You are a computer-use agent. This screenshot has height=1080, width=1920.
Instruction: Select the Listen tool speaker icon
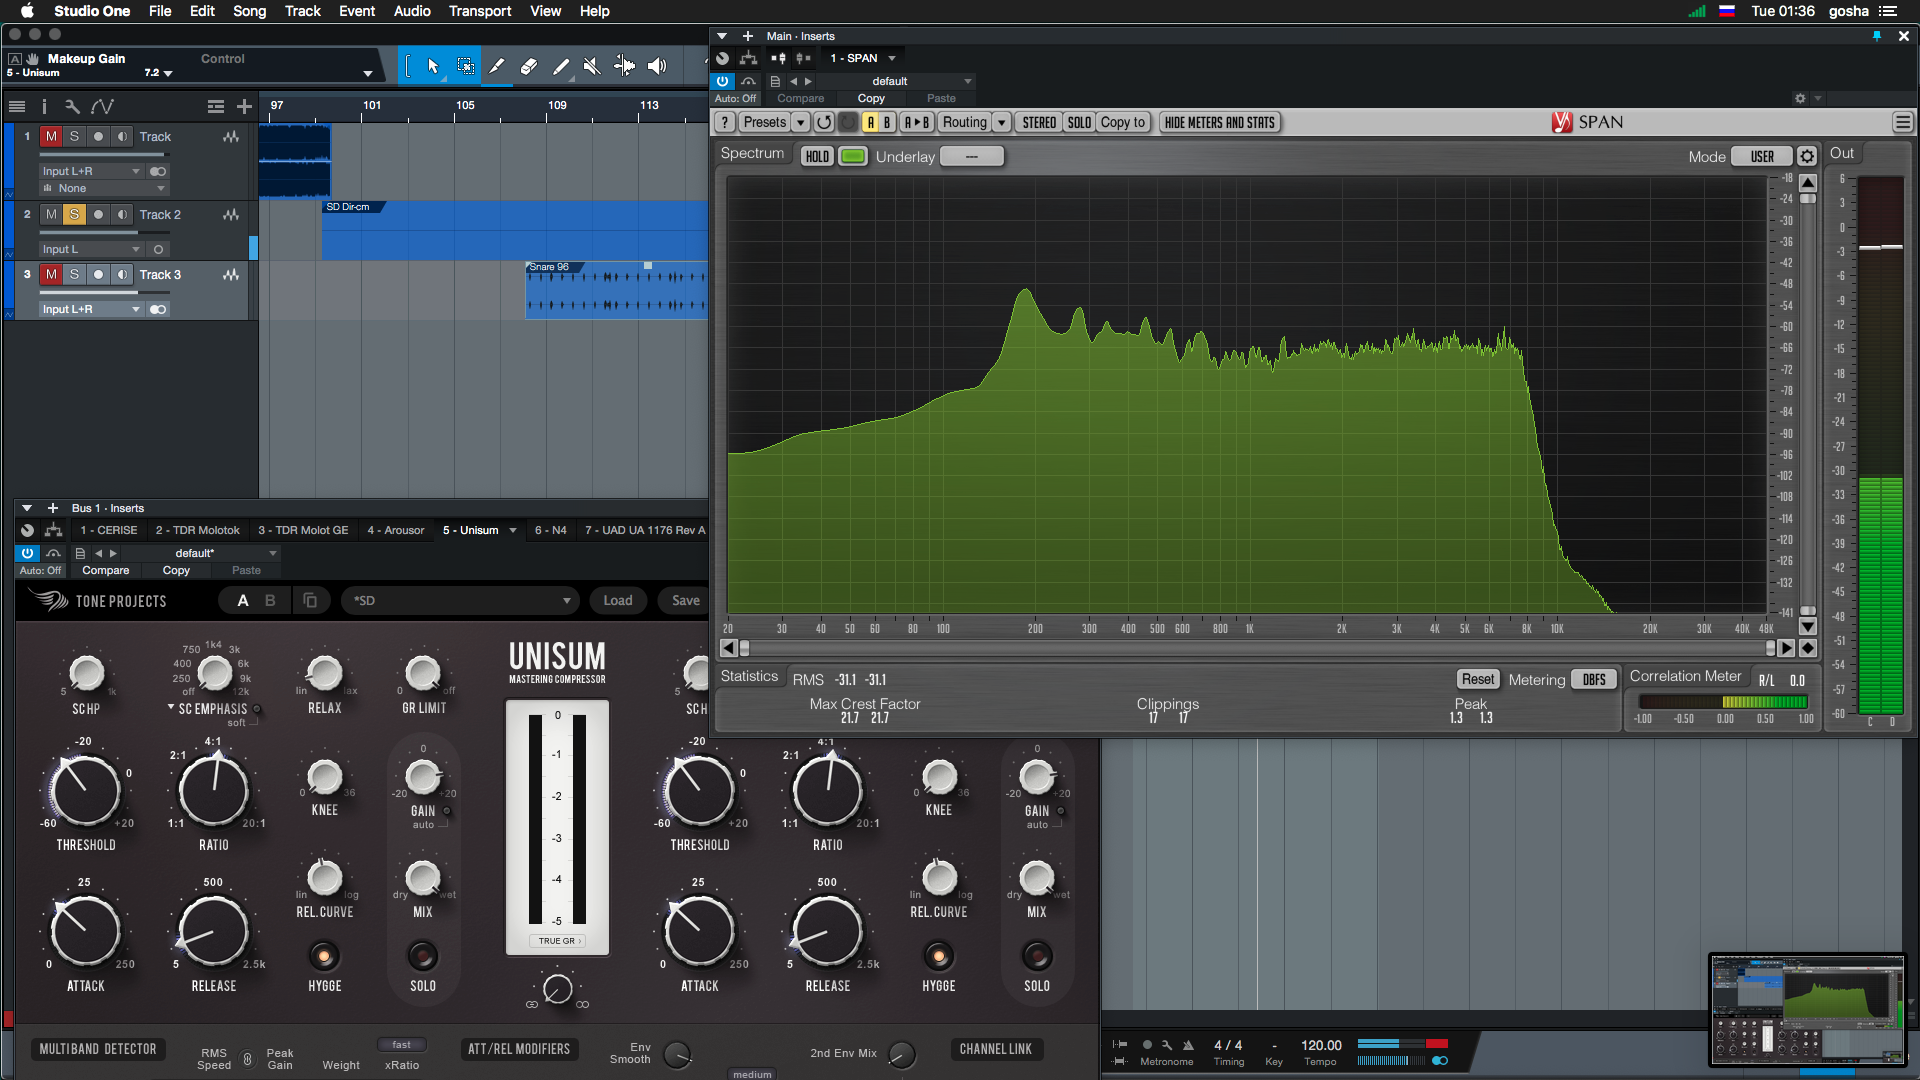click(657, 67)
